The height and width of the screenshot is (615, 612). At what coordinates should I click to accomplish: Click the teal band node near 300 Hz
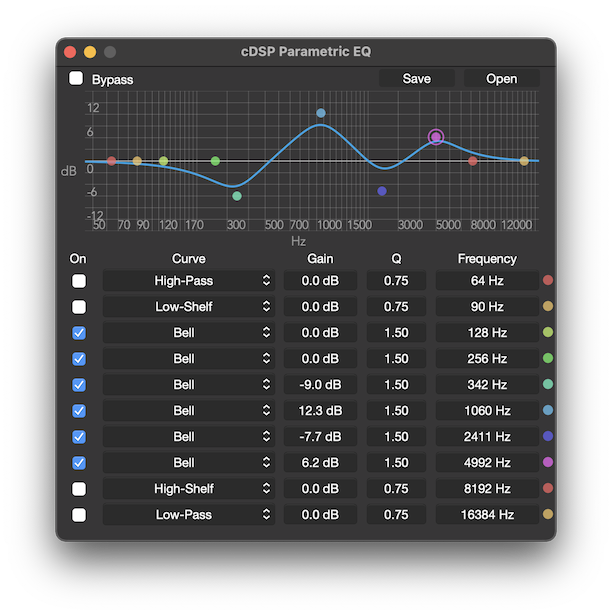(237, 196)
